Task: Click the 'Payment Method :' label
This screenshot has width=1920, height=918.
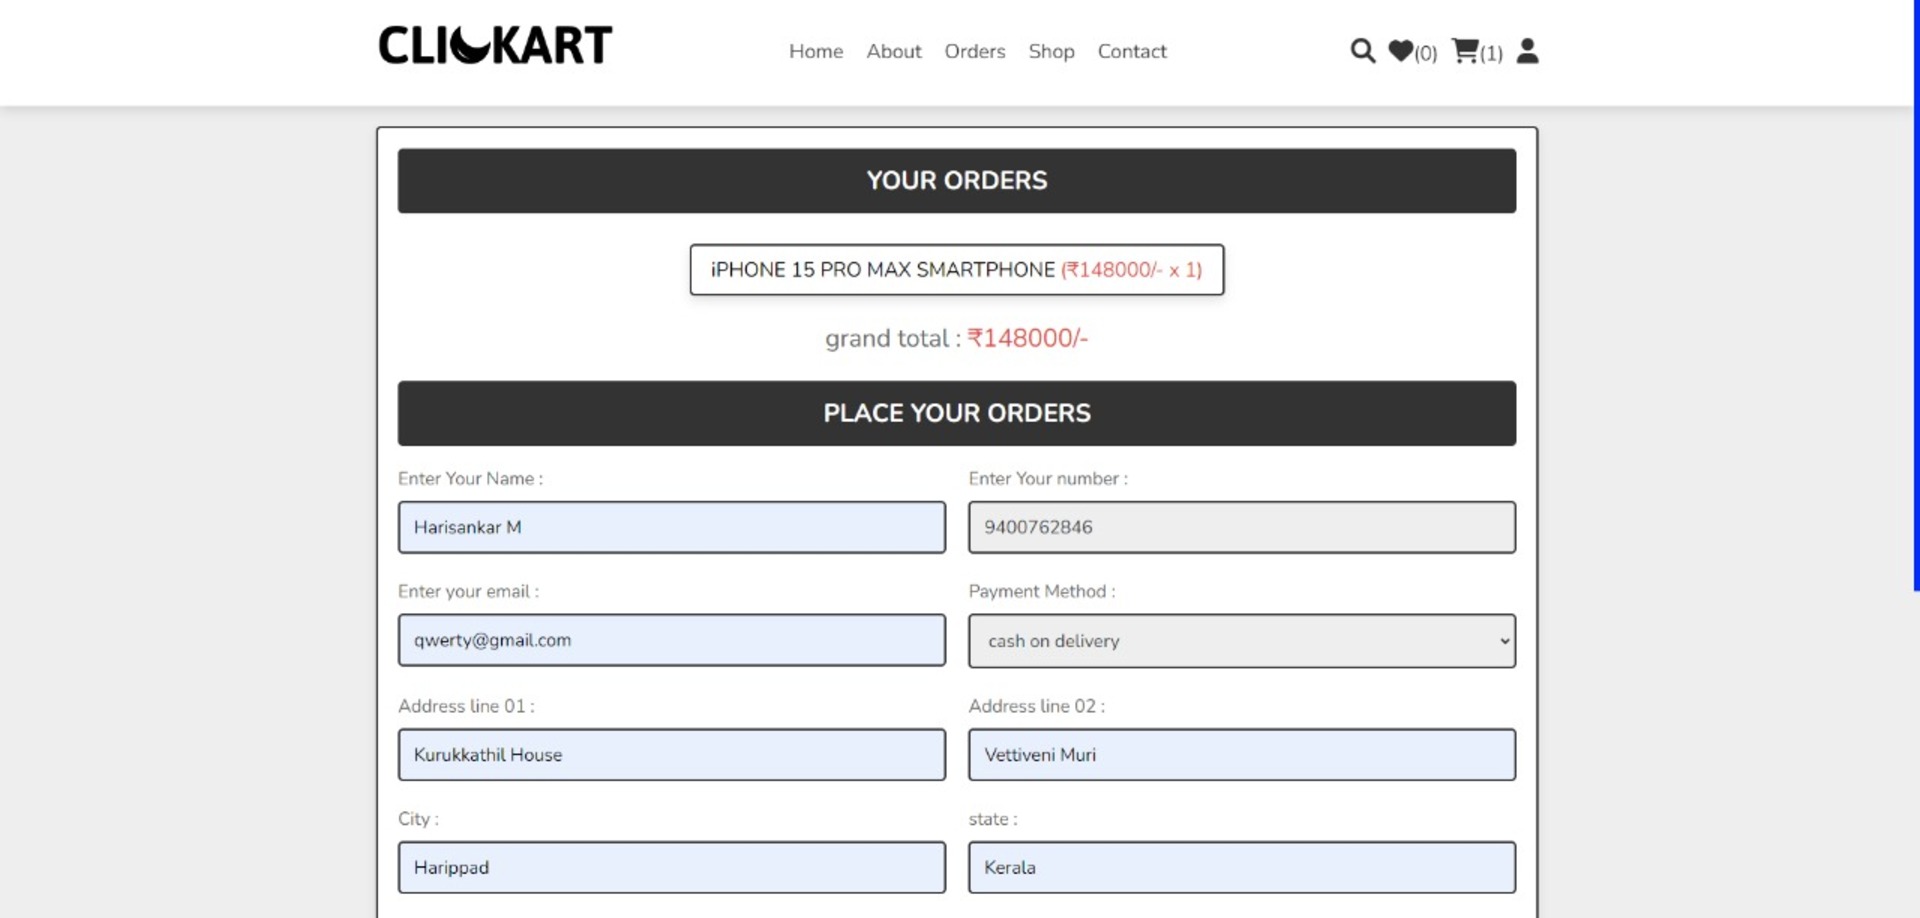Action: 1042,592
